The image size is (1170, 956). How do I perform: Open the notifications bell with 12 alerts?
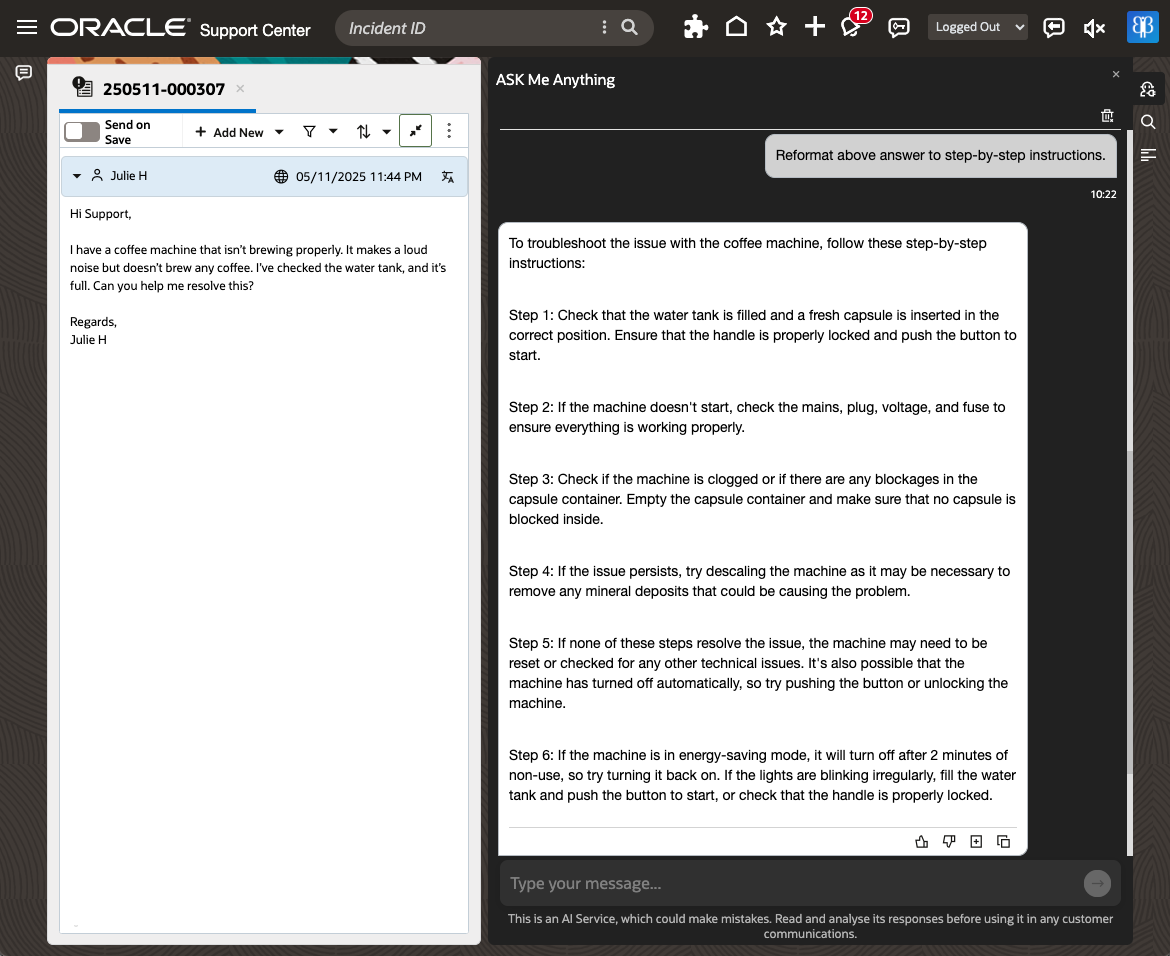[x=852, y=28]
